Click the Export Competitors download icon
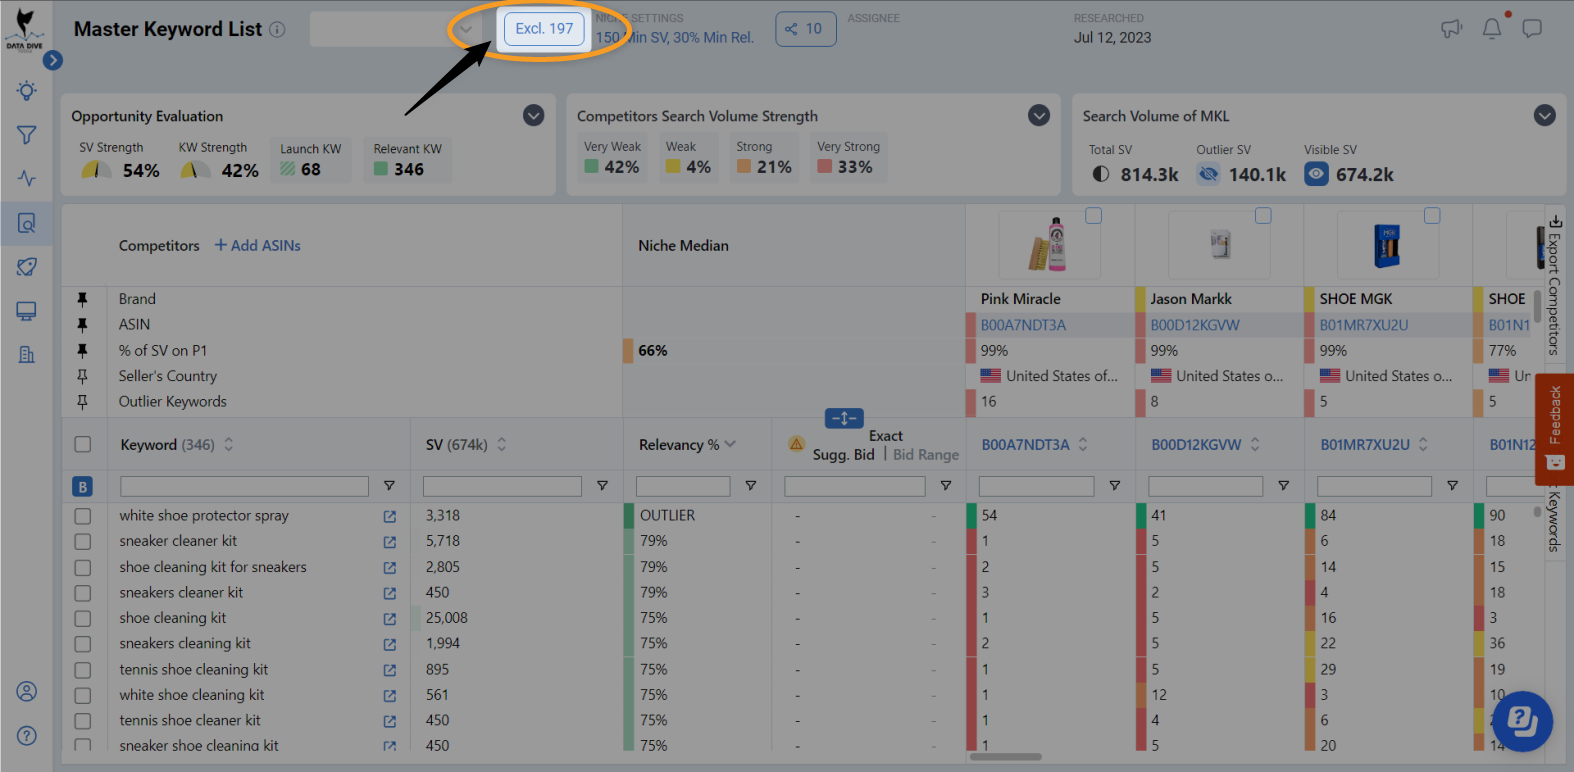 point(1555,222)
